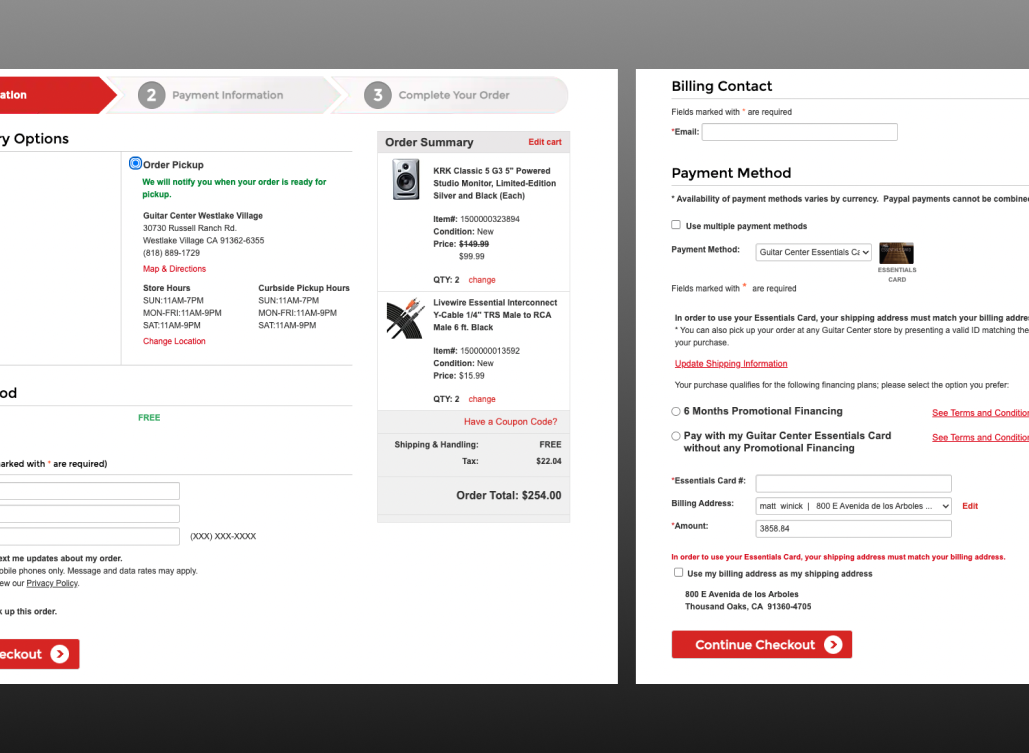Viewport: 1029px width, 753px height.
Task: Click the step 2 Payment Information number badge
Action: coord(152,95)
